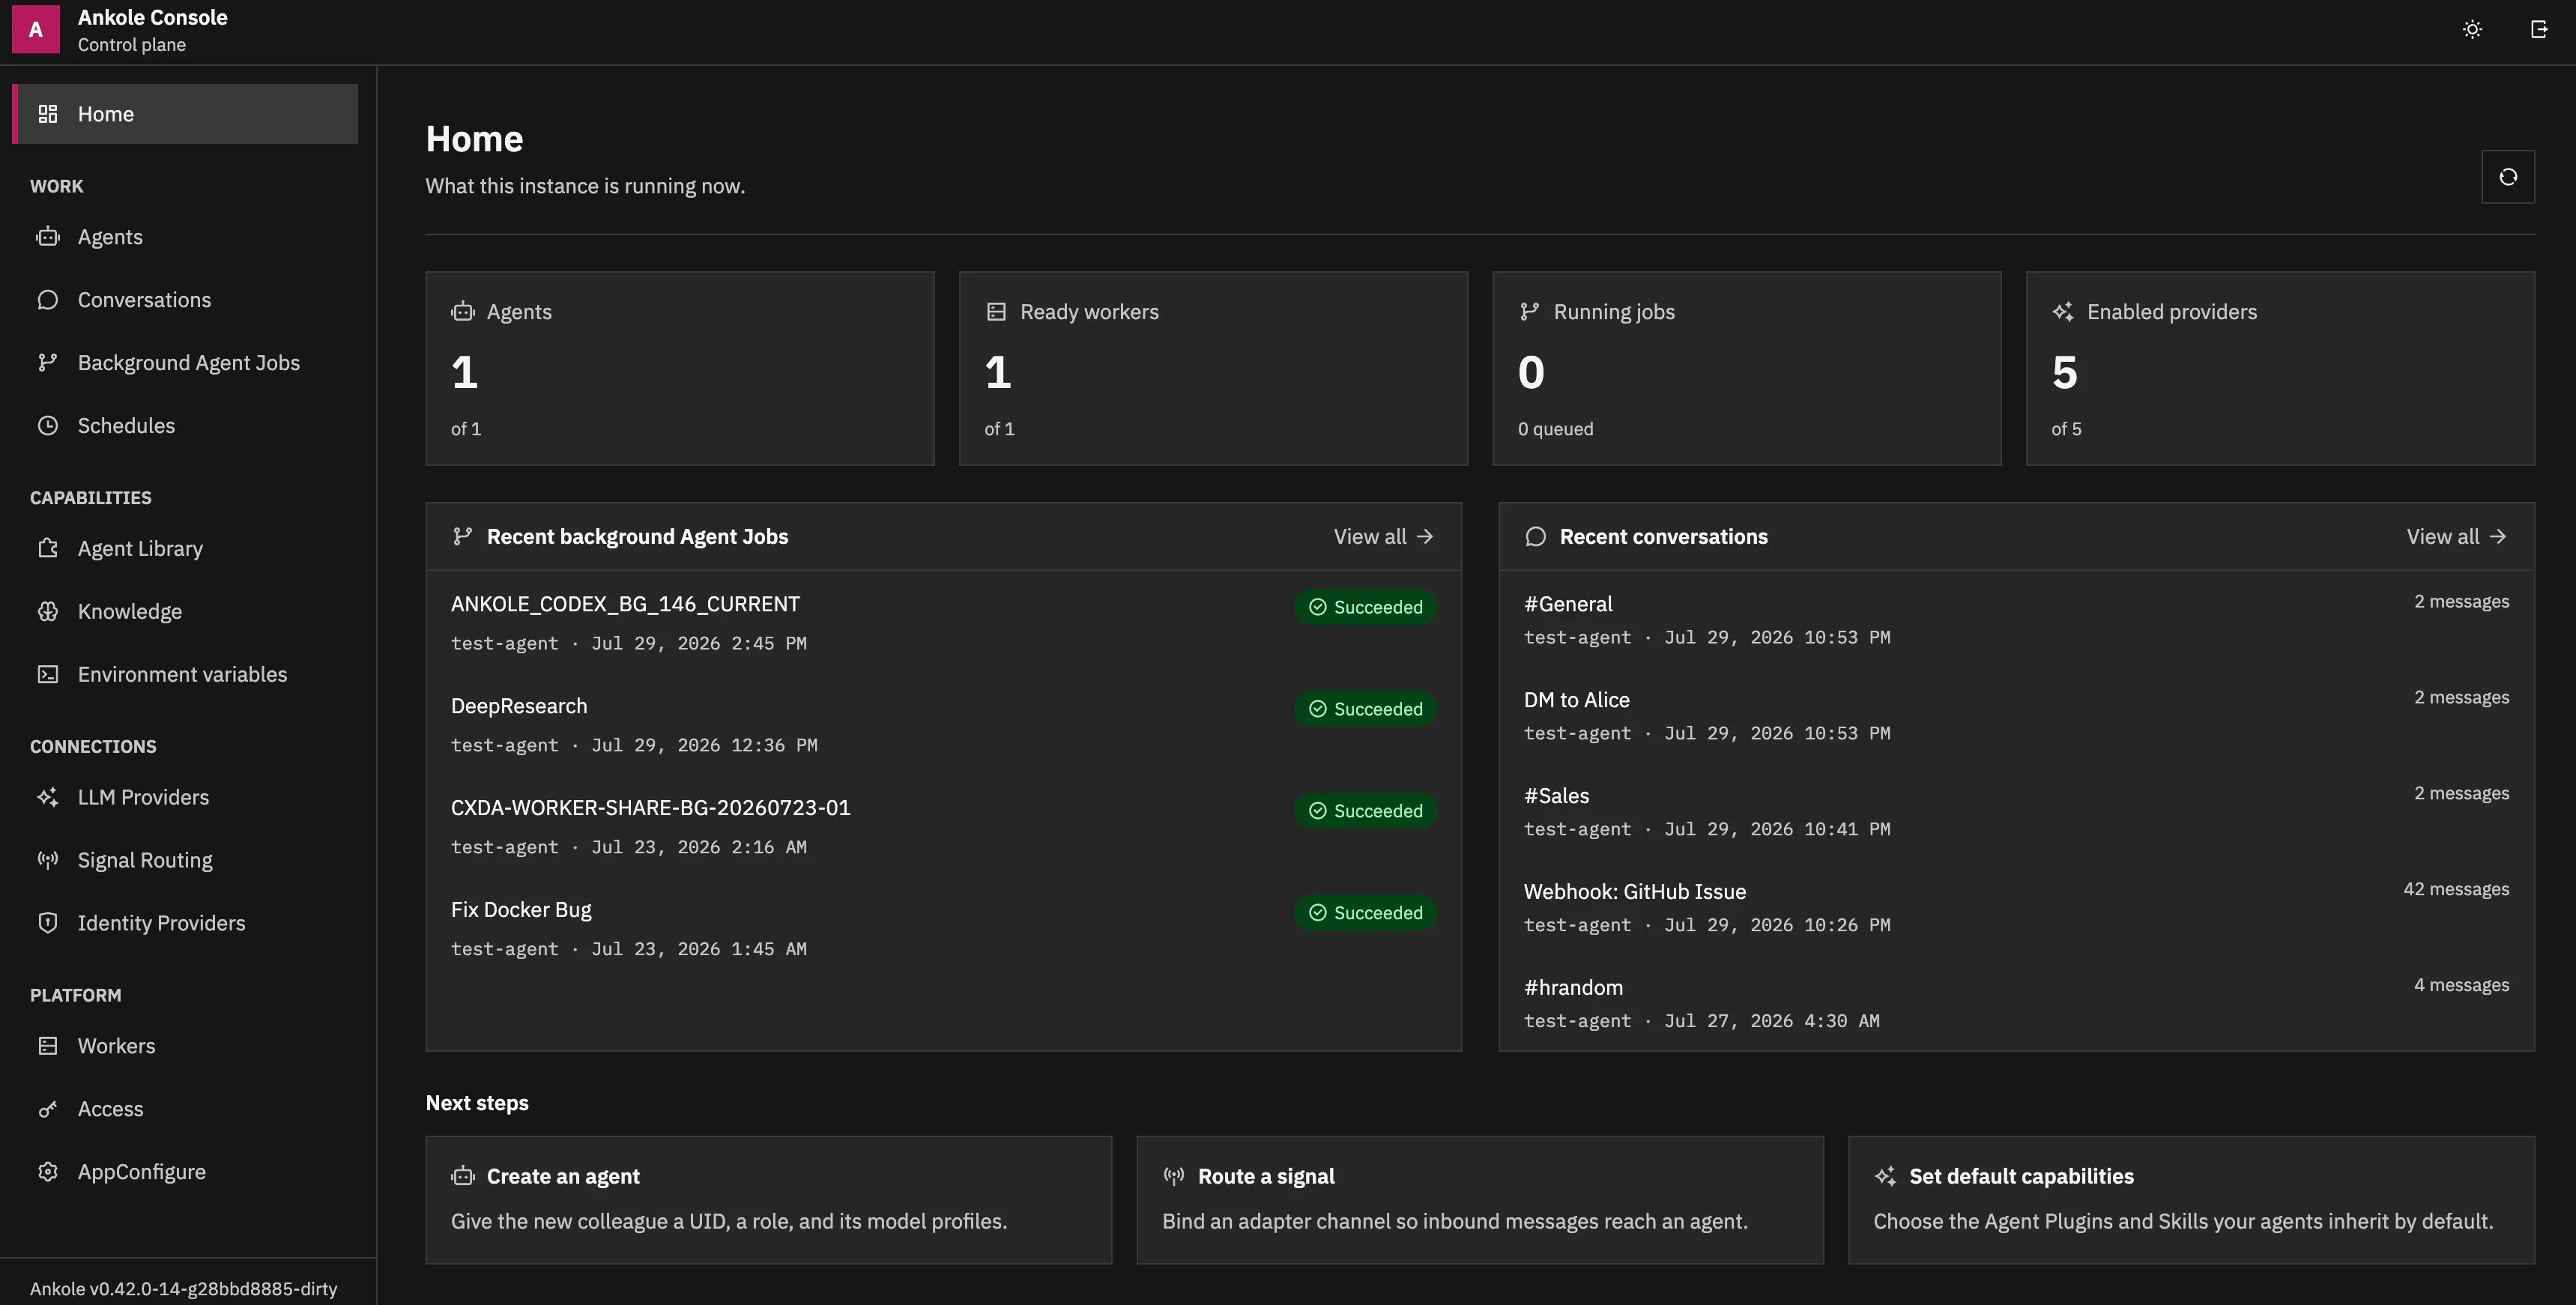Viewport: 2576px width, 1305px height.
Task: Click the Enabled providers stat card
Action: pyautogui.click(x=2280, y=368)
